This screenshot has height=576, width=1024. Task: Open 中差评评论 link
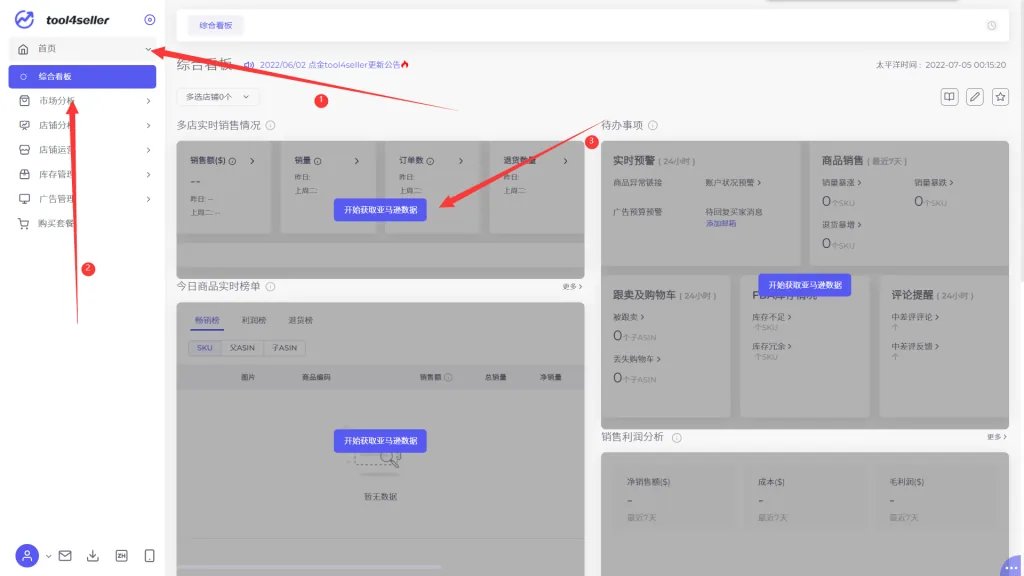[916, 317]
